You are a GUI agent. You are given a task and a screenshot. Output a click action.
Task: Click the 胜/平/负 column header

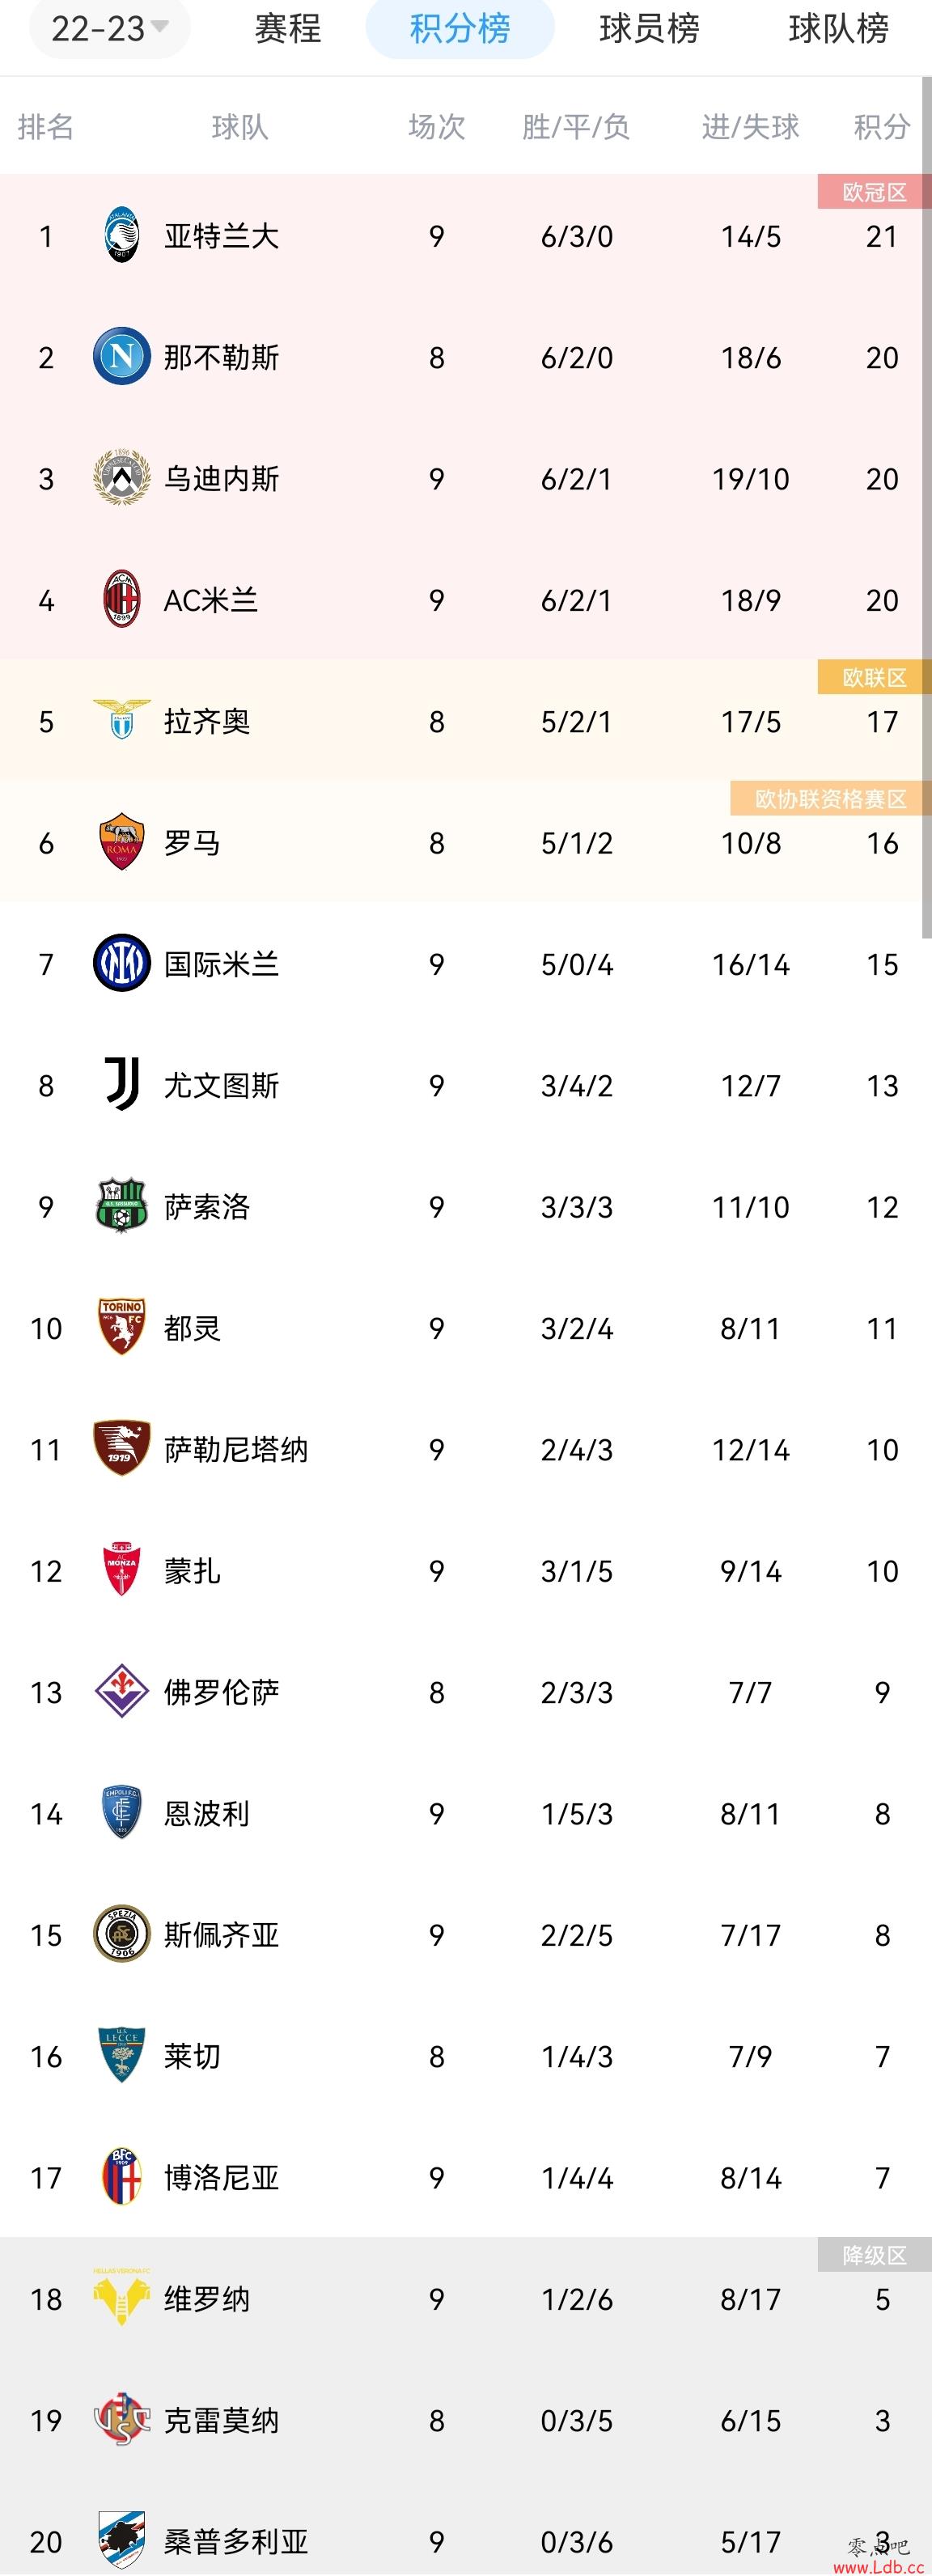[x=576, y=127]
